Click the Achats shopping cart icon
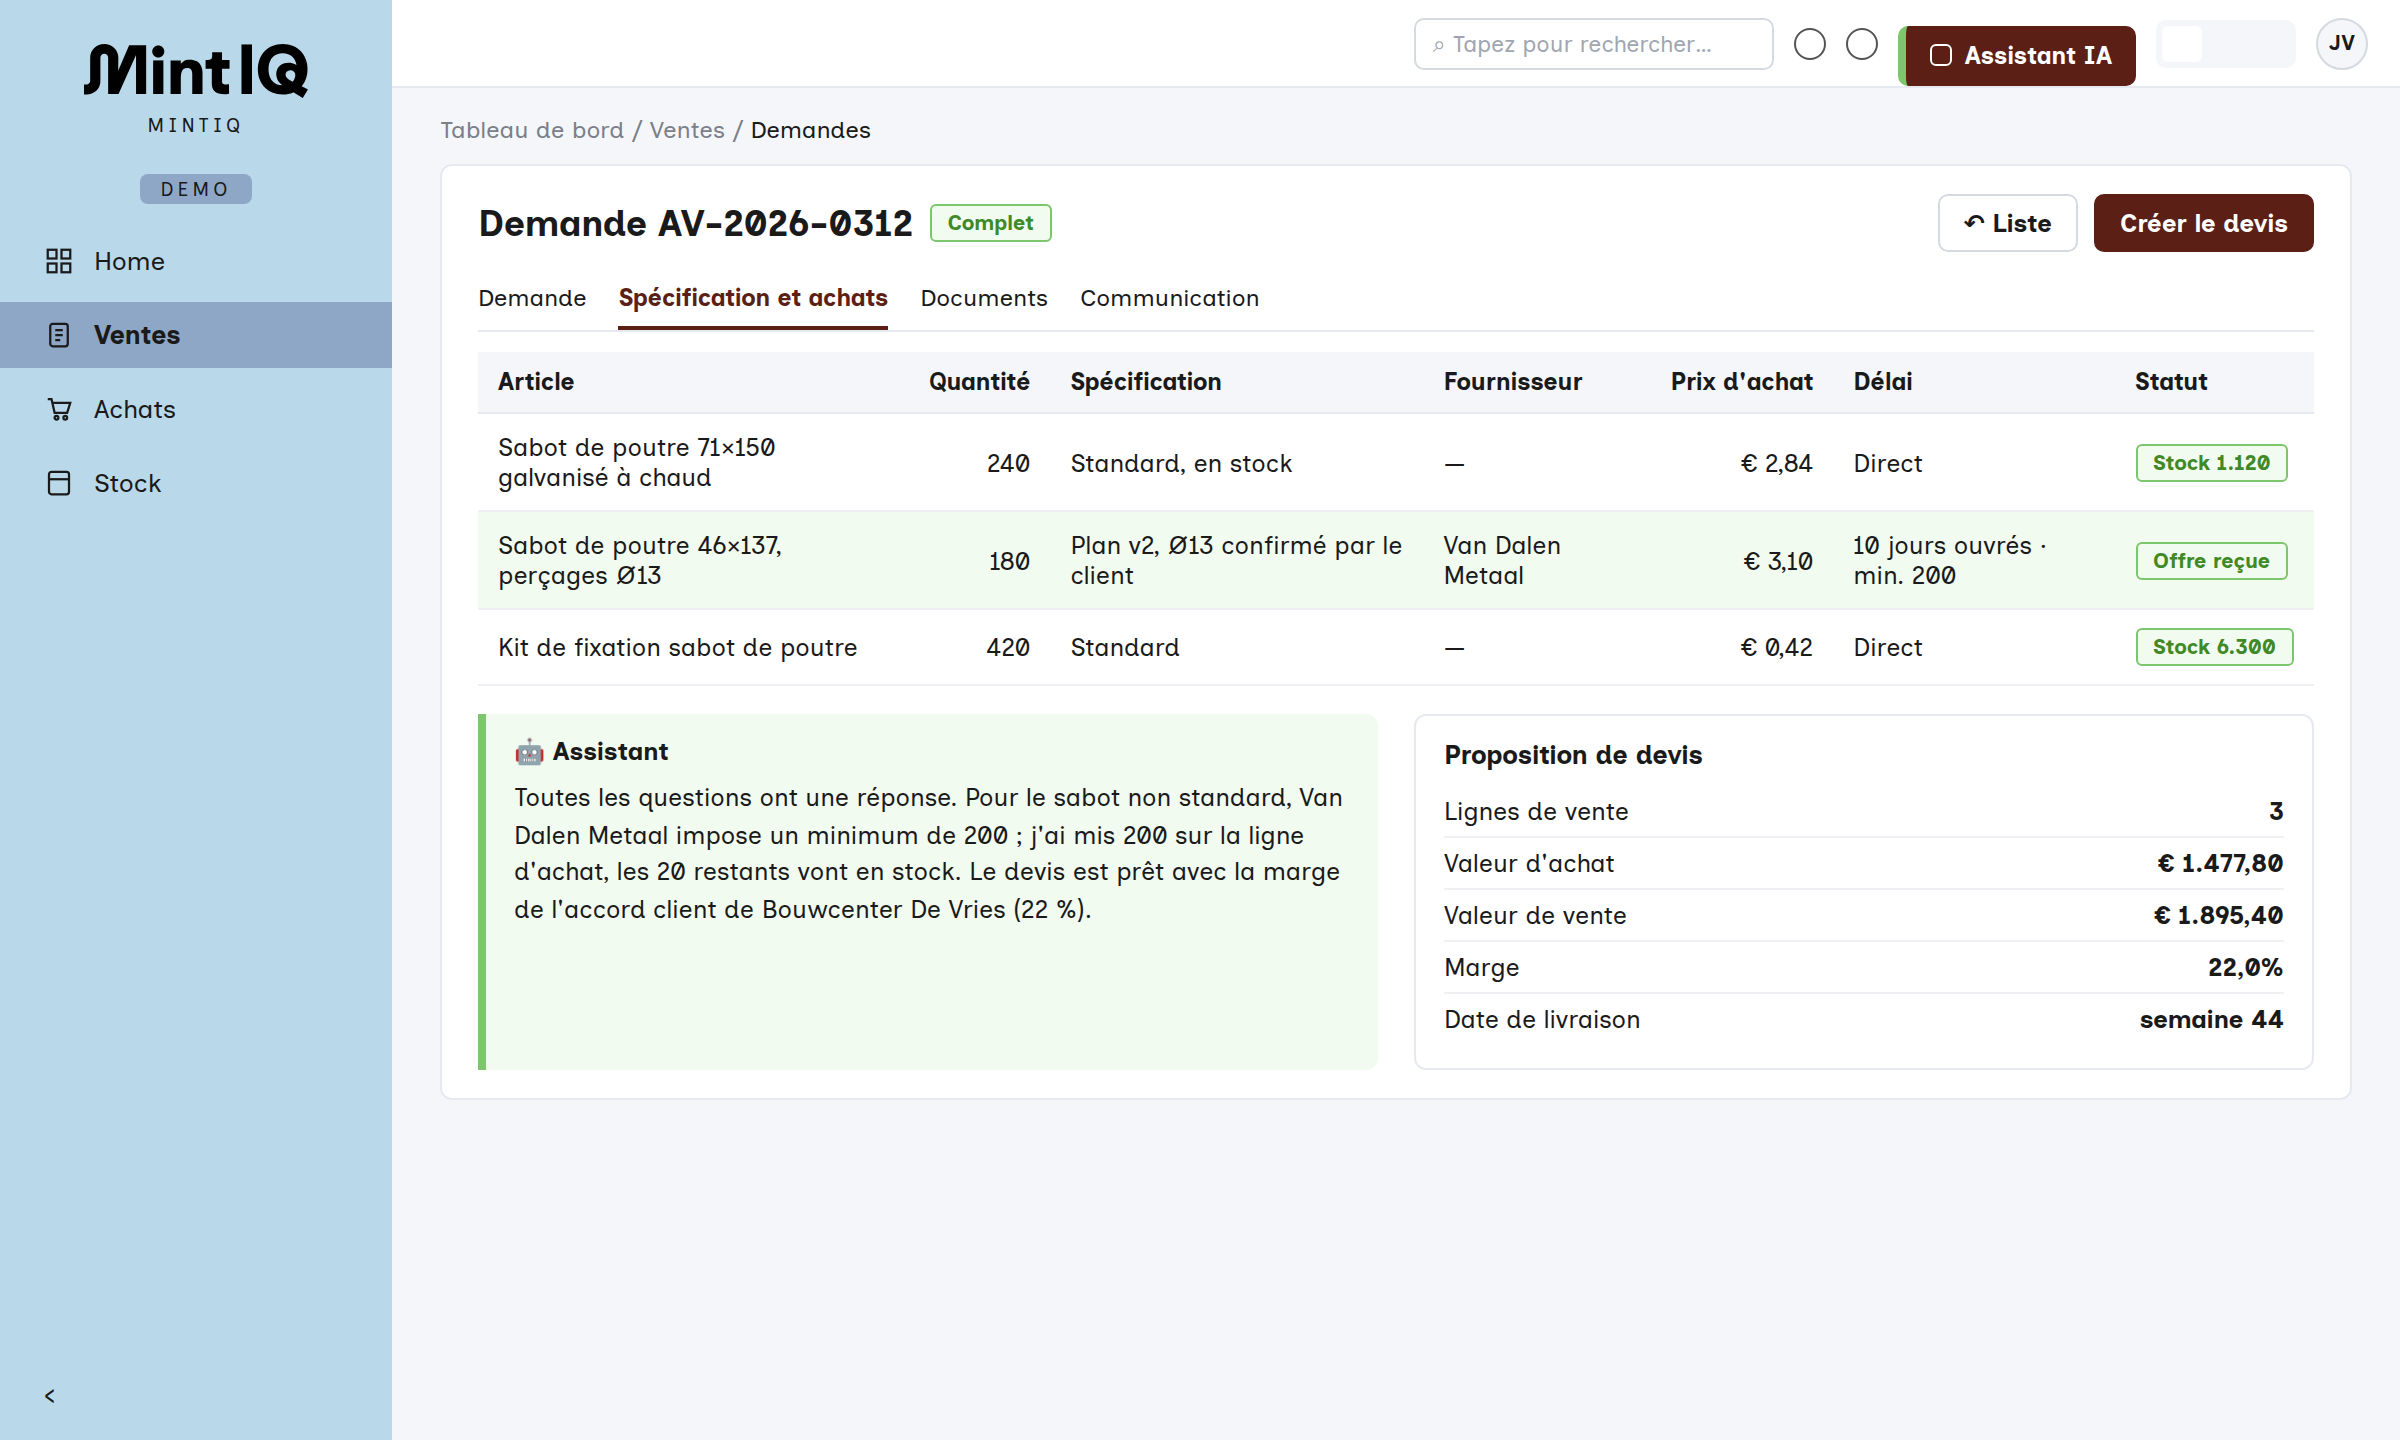This screenshot has width=2400, height=1440. (59, 409)
